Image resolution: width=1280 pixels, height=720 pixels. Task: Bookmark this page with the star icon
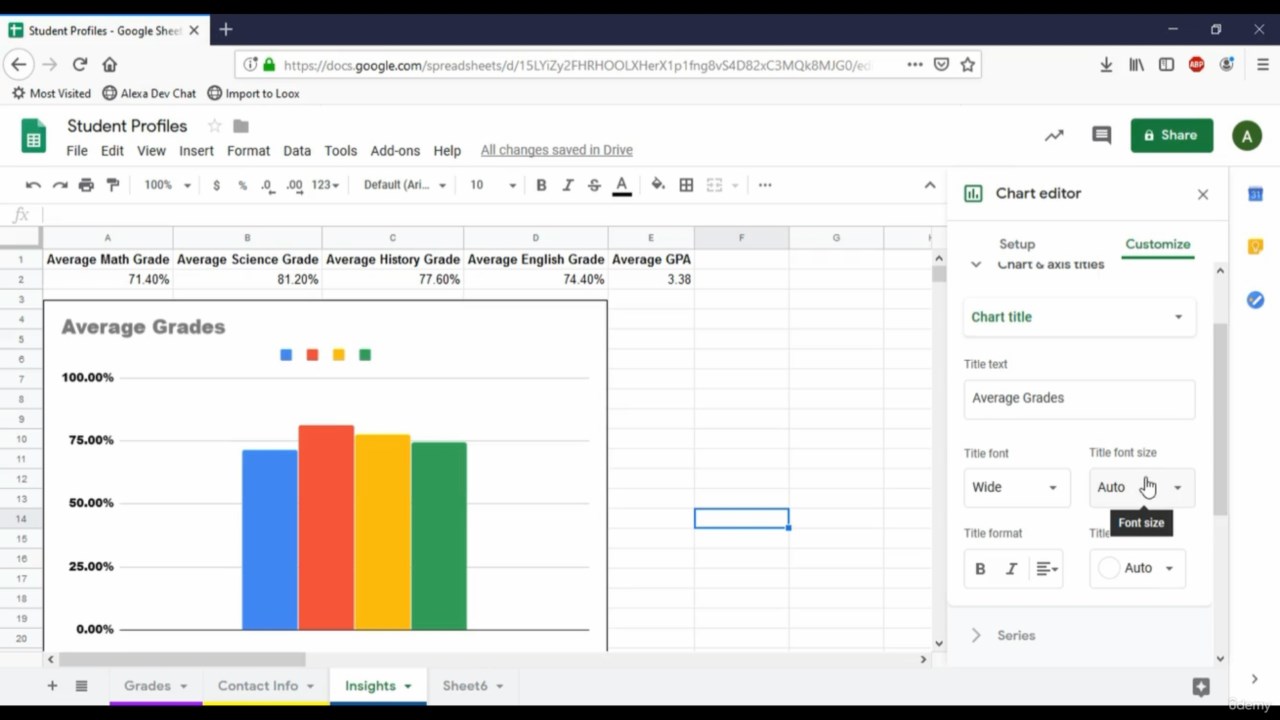click(968, 64)
